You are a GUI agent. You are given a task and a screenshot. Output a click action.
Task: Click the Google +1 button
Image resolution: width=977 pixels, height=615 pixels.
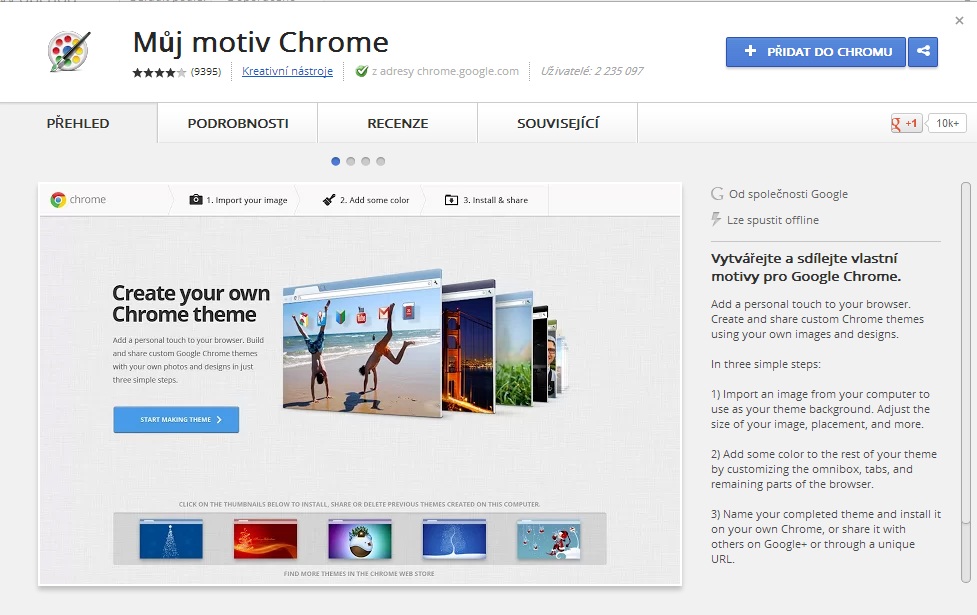(x=906, y=123)
